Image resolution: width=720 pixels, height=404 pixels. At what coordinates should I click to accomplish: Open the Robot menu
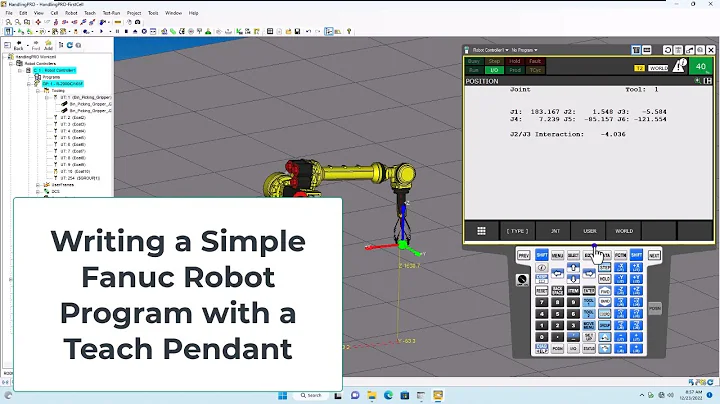(71, 13)
